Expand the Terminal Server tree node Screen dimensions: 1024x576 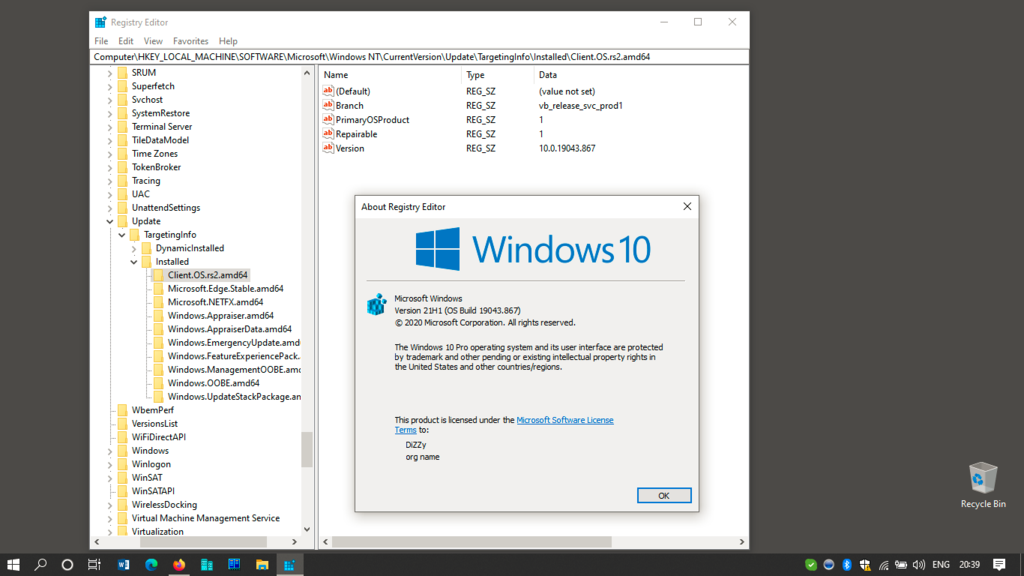tap(110, 127)
